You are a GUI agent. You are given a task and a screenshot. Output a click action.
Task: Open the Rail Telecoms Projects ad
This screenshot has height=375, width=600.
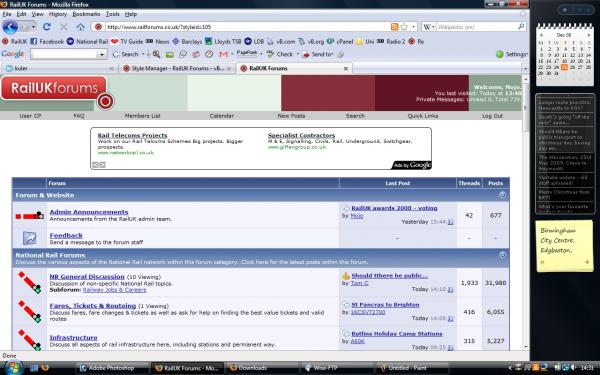tap(132, 135)
